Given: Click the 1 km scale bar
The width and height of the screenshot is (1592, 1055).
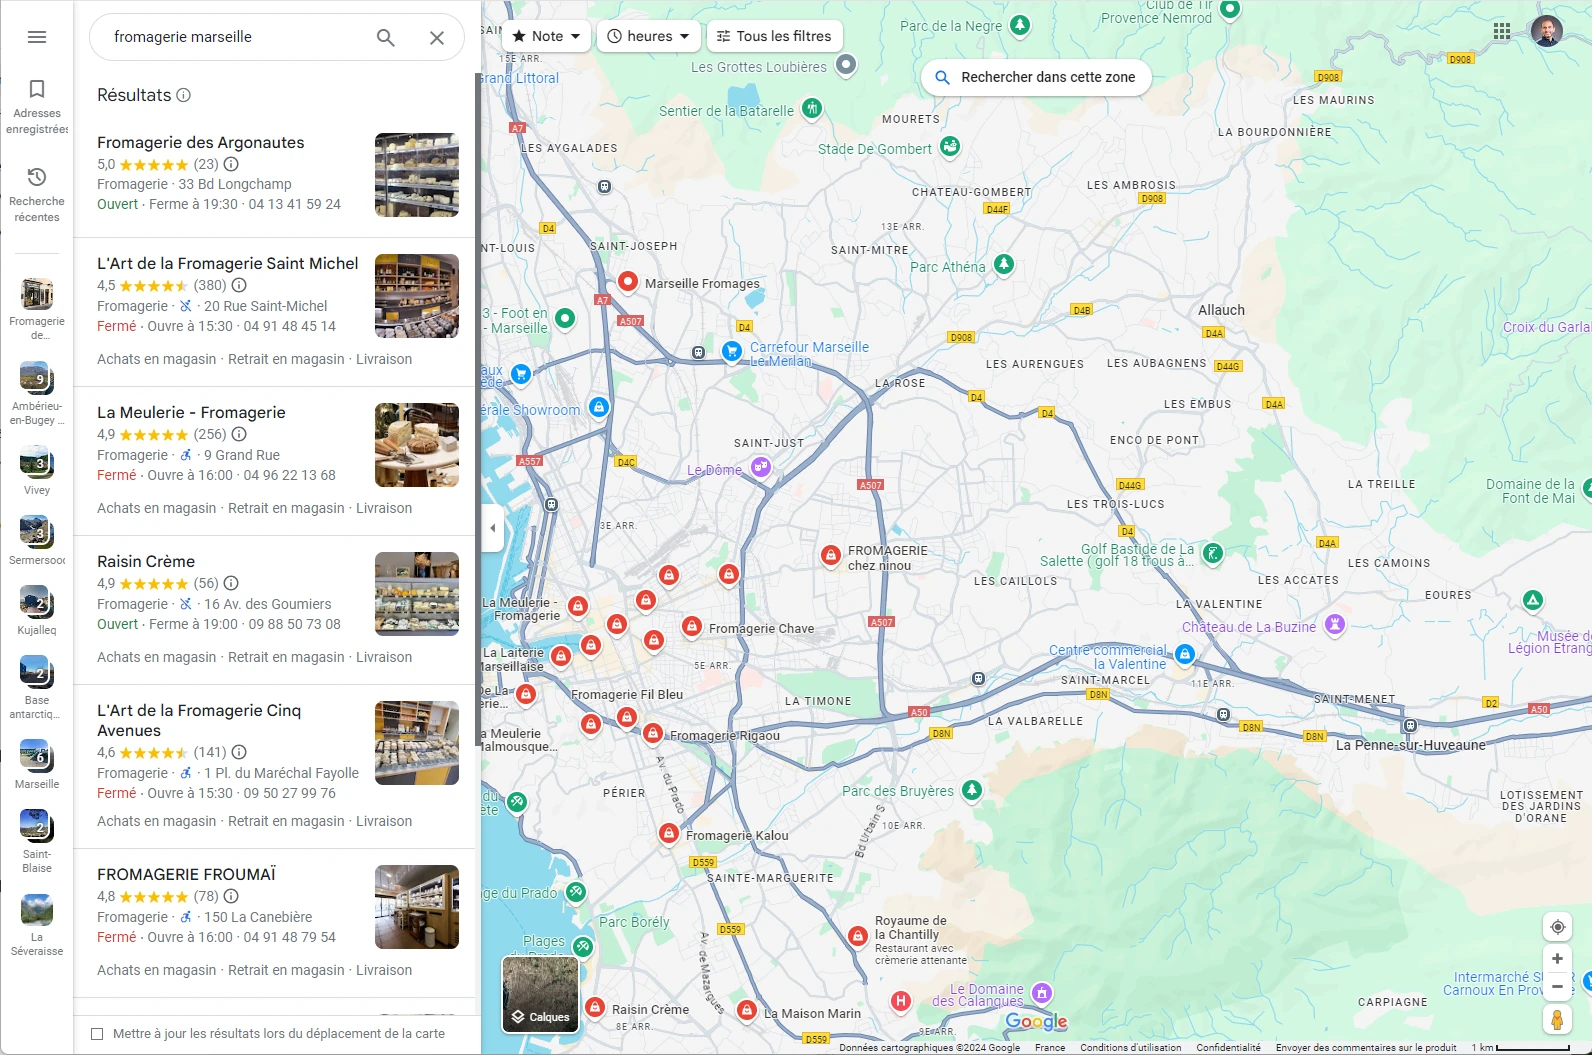Looking at the screenshot, I should click(1520, 1048).
